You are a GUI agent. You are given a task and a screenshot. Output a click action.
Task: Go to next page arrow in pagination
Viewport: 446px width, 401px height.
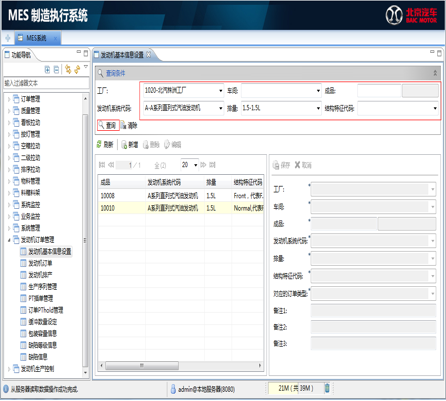pyautogui.click(x=203, y=165)
